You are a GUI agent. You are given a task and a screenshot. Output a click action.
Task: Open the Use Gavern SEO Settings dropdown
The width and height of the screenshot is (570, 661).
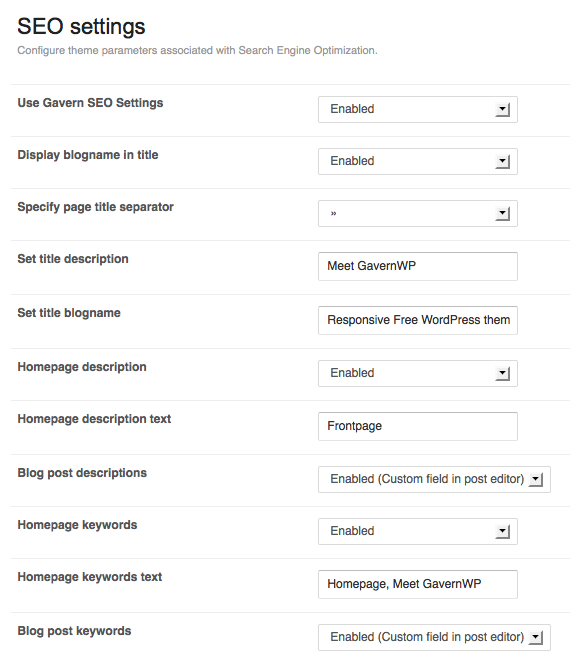coord(418,110)
